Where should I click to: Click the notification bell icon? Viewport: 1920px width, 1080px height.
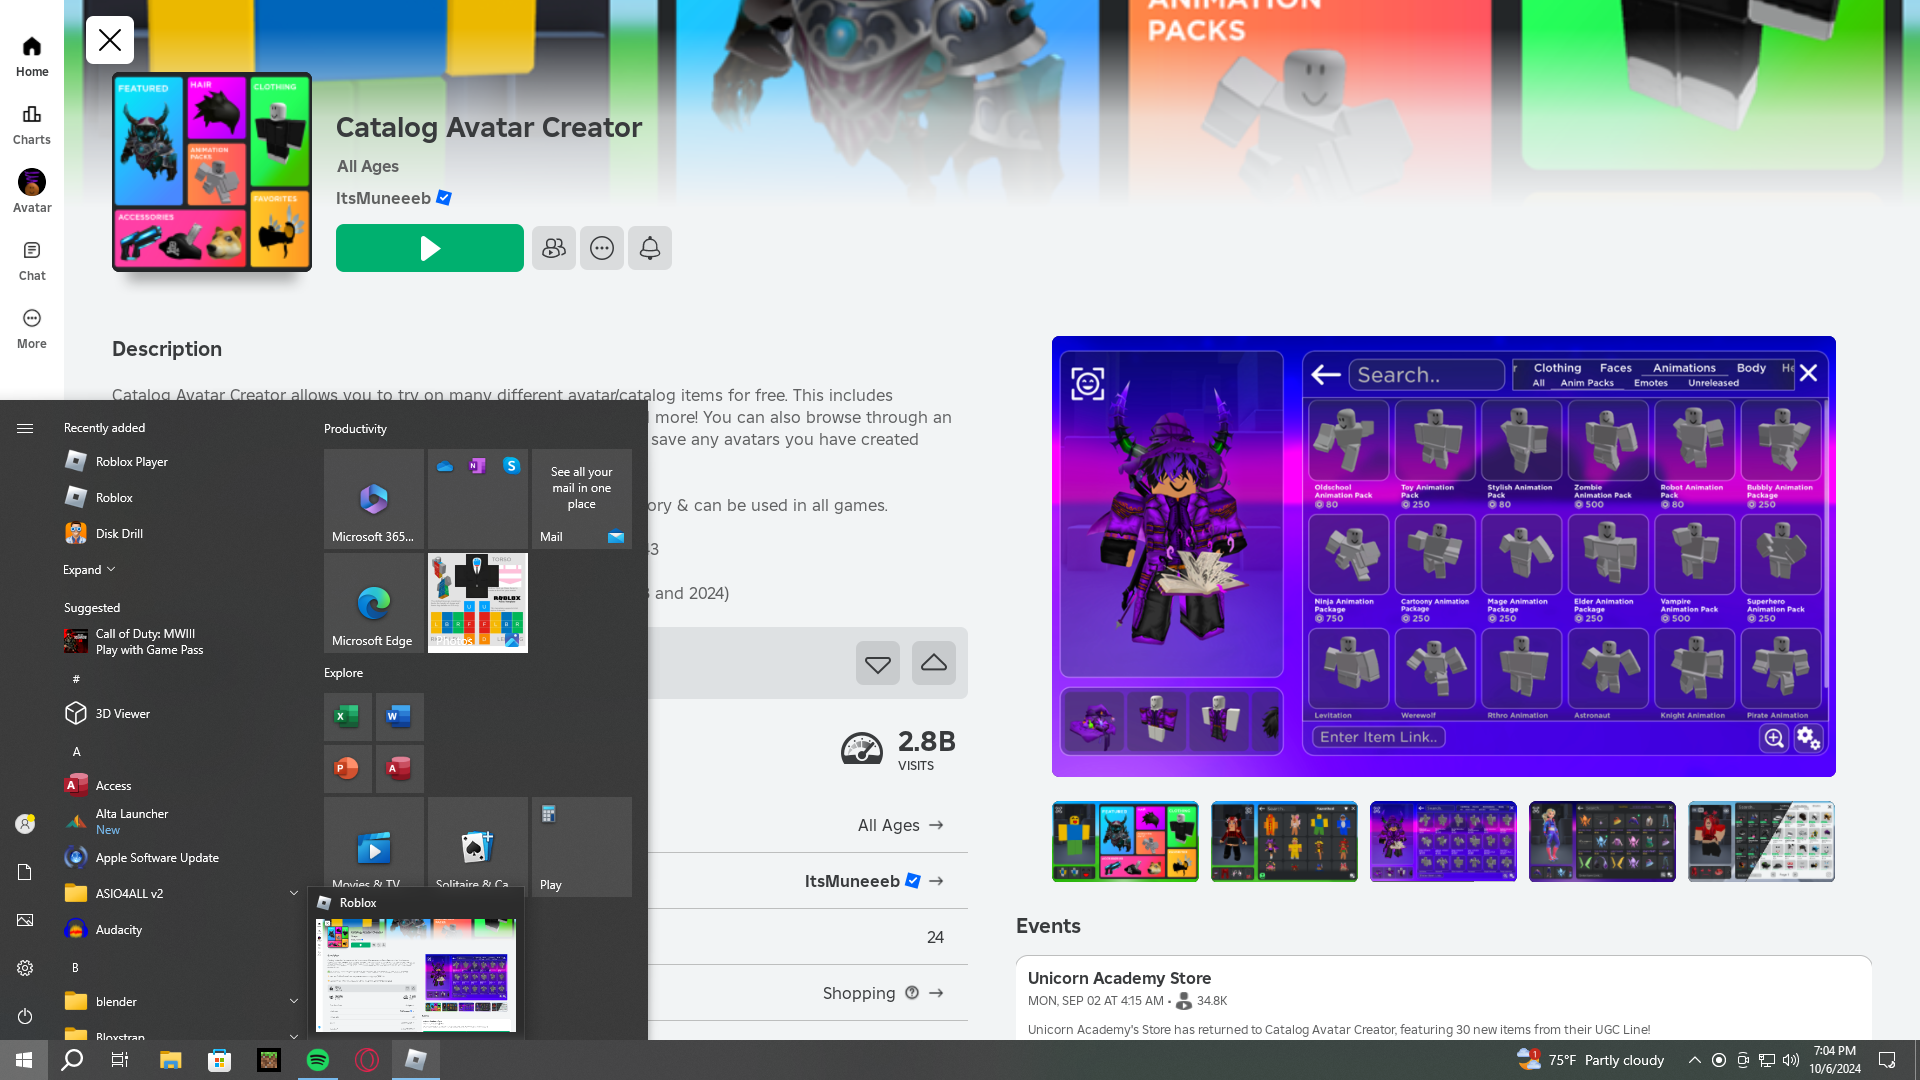click(x=649, y=248)
